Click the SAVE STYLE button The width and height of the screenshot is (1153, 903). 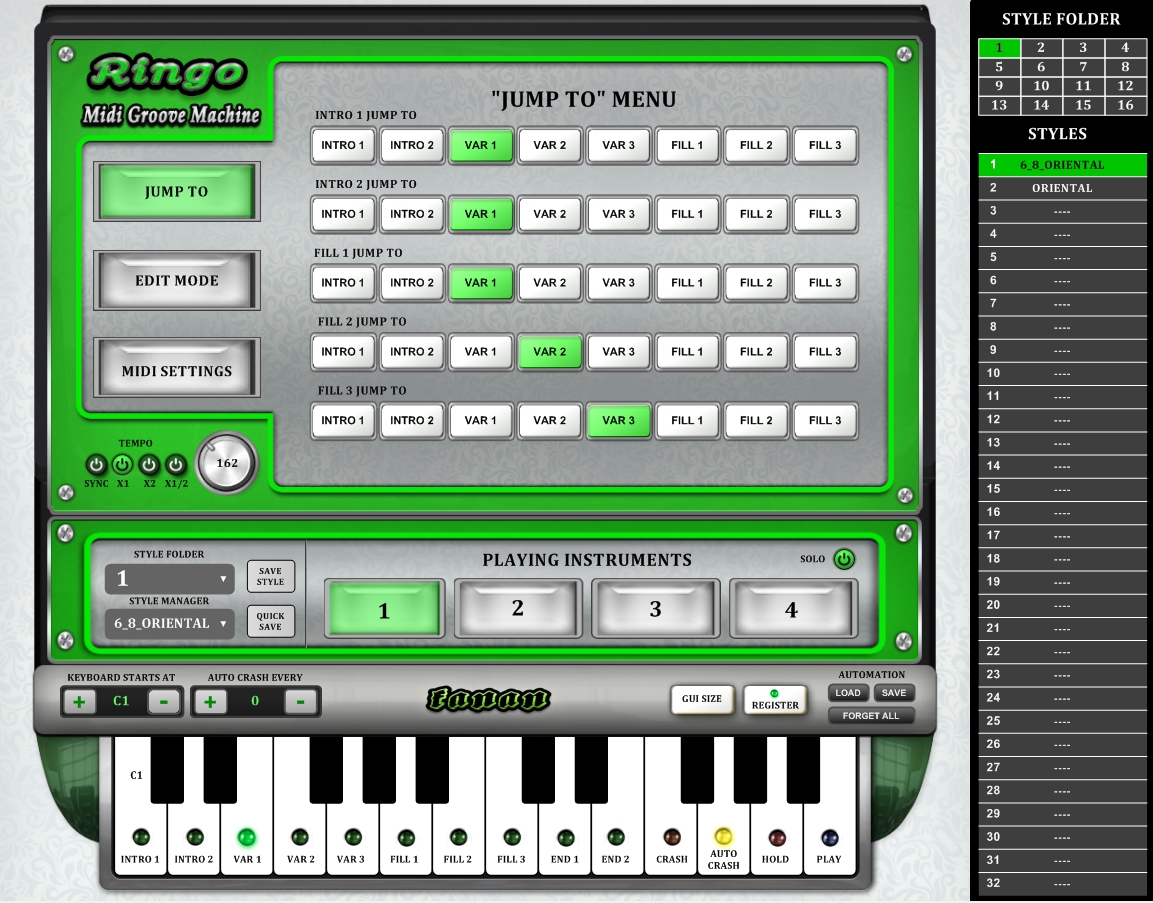coord(270,577)
